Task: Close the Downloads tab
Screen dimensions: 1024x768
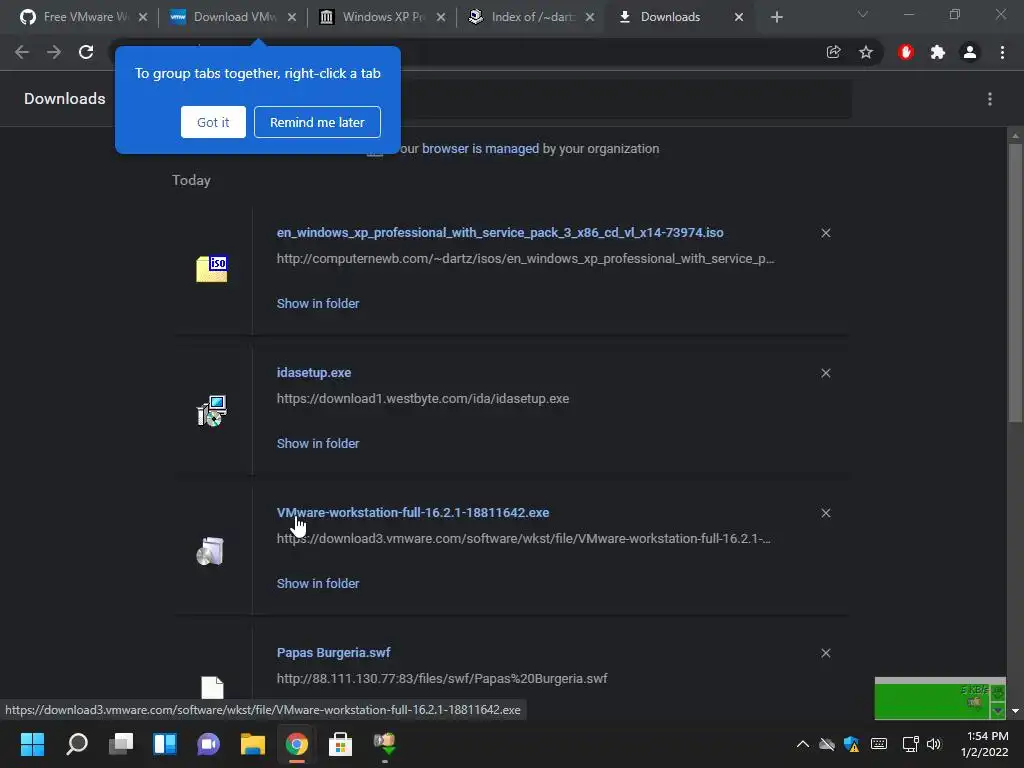Action: (739, 17)
